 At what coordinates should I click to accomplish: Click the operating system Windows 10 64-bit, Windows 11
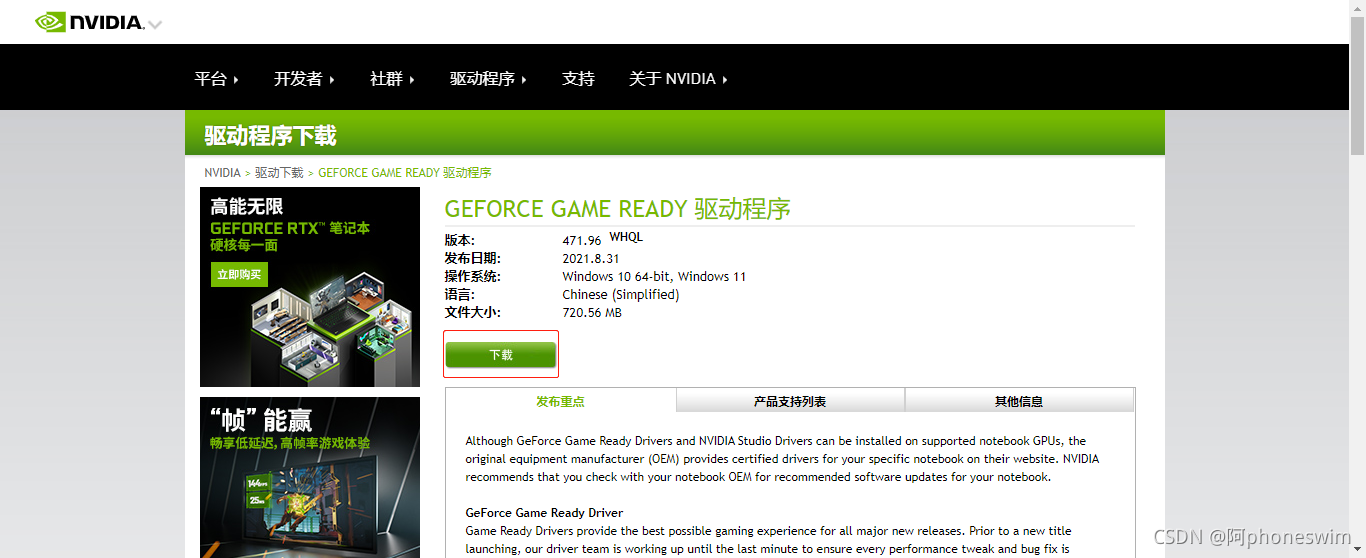coord(654,276)
